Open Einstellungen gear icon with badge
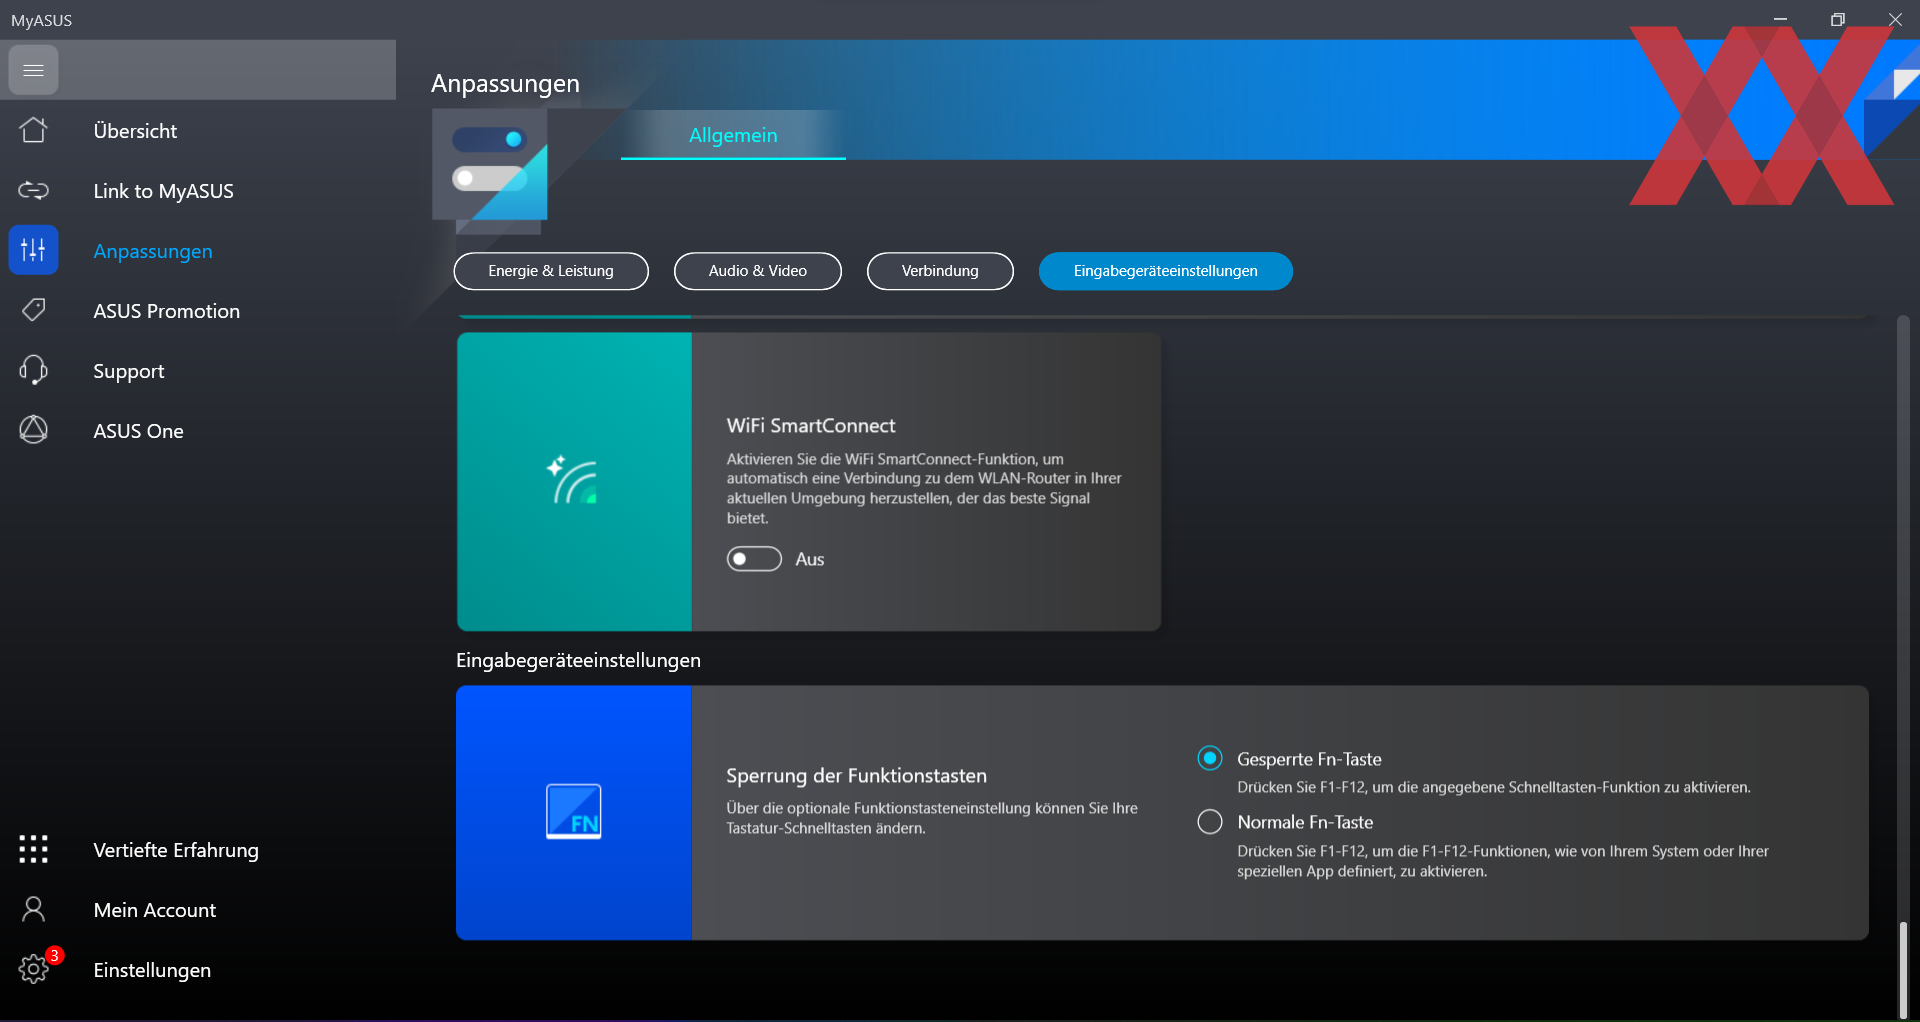 pos(33,968)
